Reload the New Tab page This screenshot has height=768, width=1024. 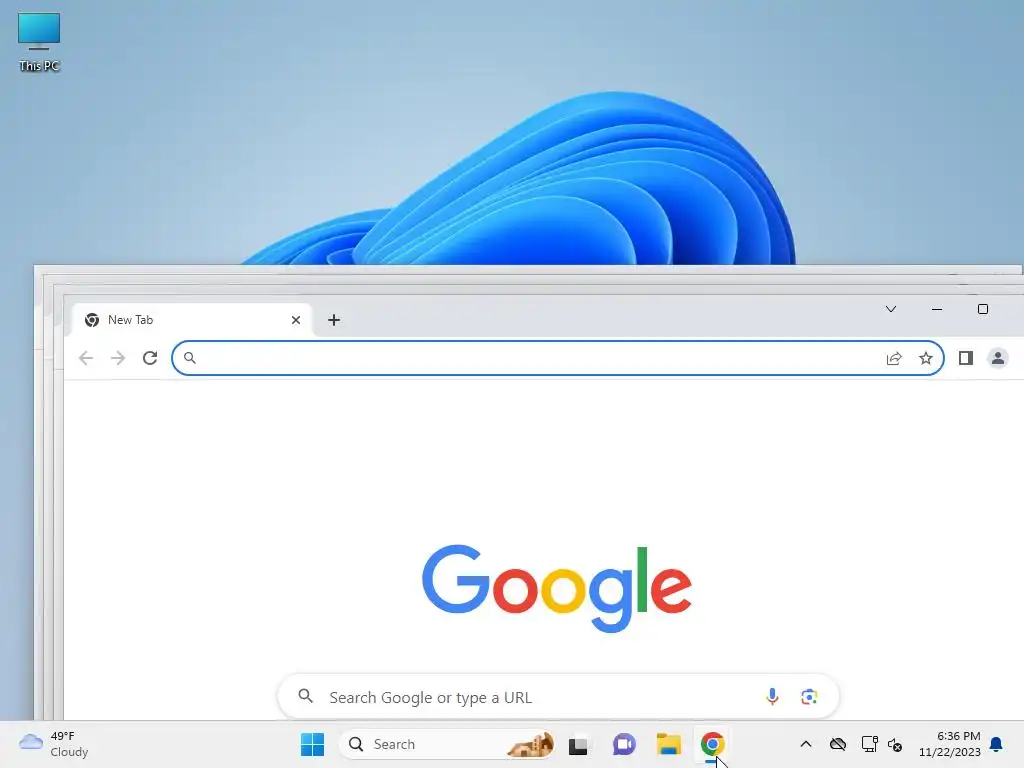tap(150, 358)
